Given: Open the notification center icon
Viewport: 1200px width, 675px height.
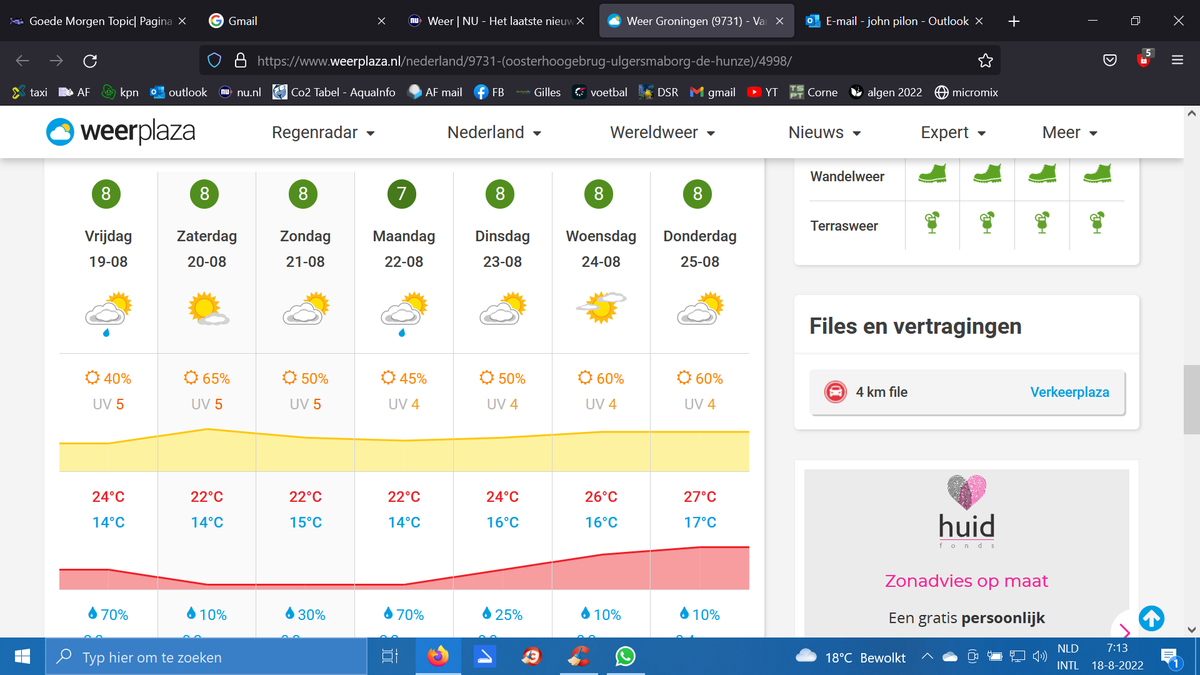Looking at the screenshot, I should pyautogui.click(x=1170, y=657).
